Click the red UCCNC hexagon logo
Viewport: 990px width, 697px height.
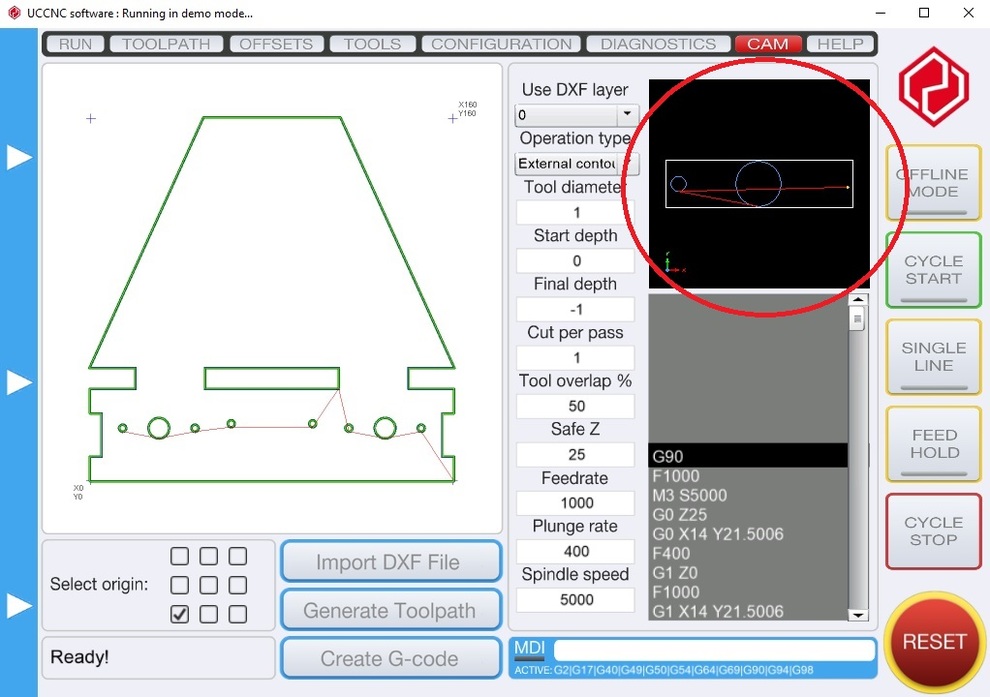933,87
